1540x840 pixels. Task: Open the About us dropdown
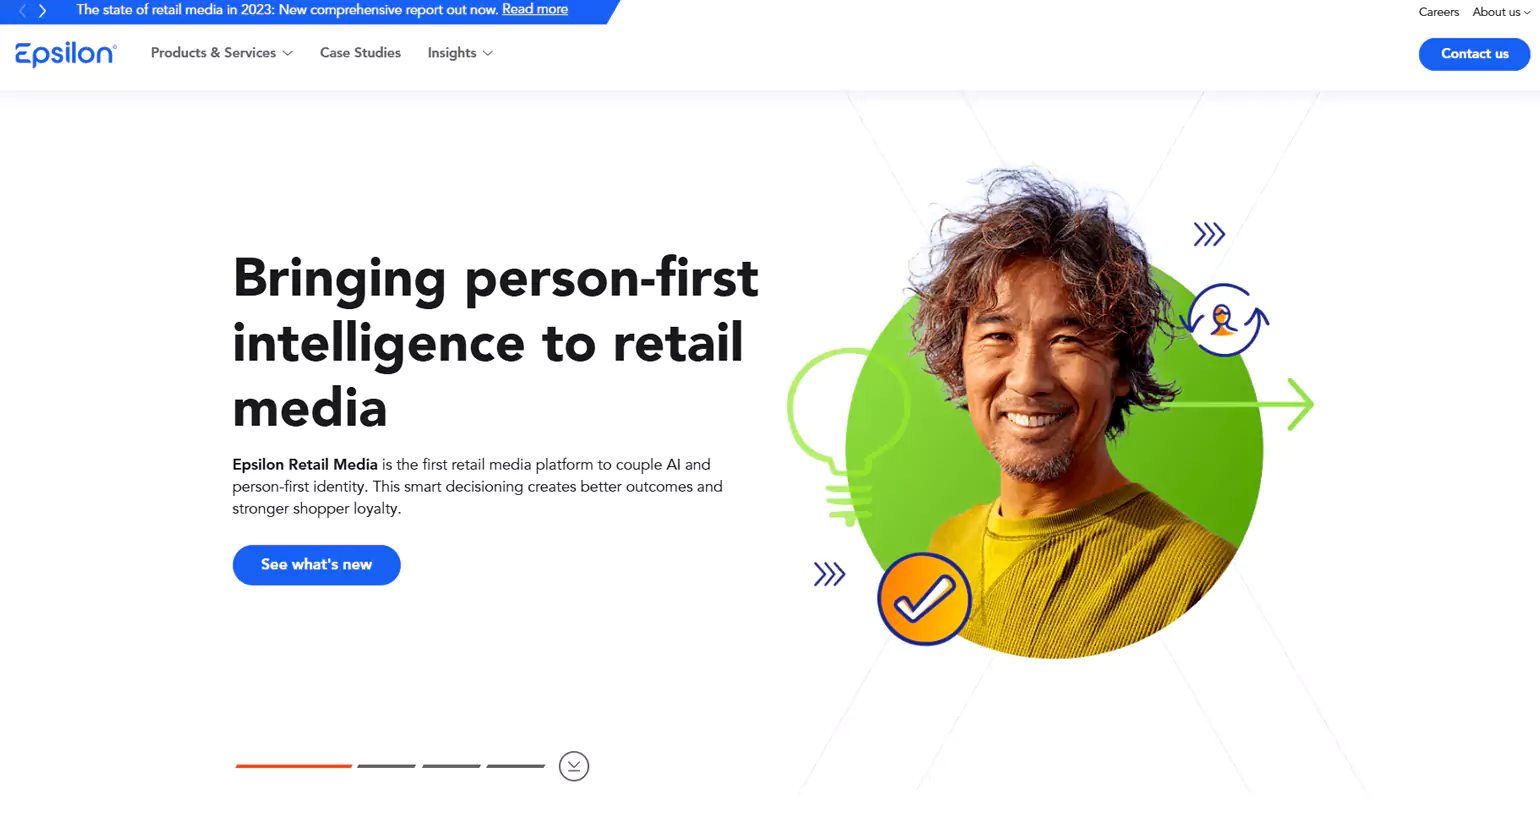[1501, 12]
